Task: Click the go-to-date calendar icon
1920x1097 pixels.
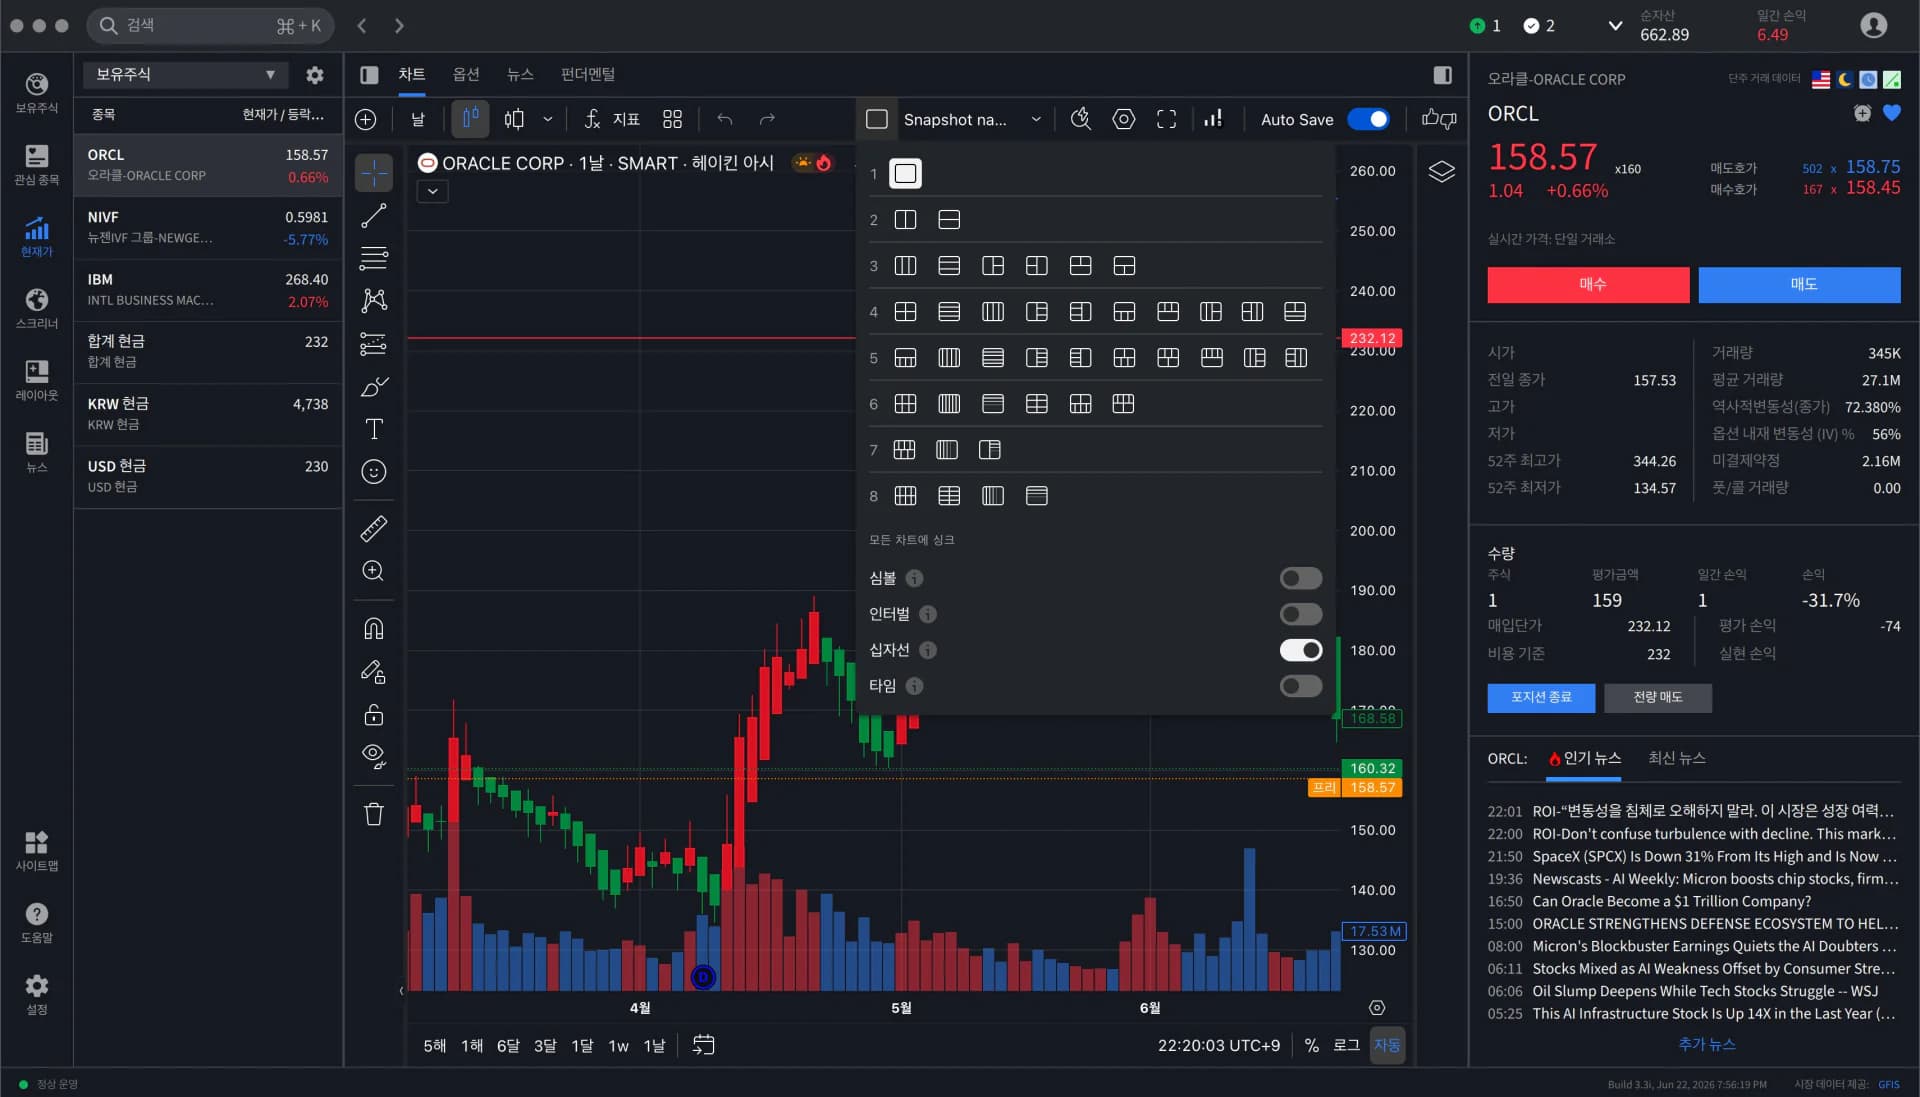Action: pyautogui.click(x=704, y=1045)
